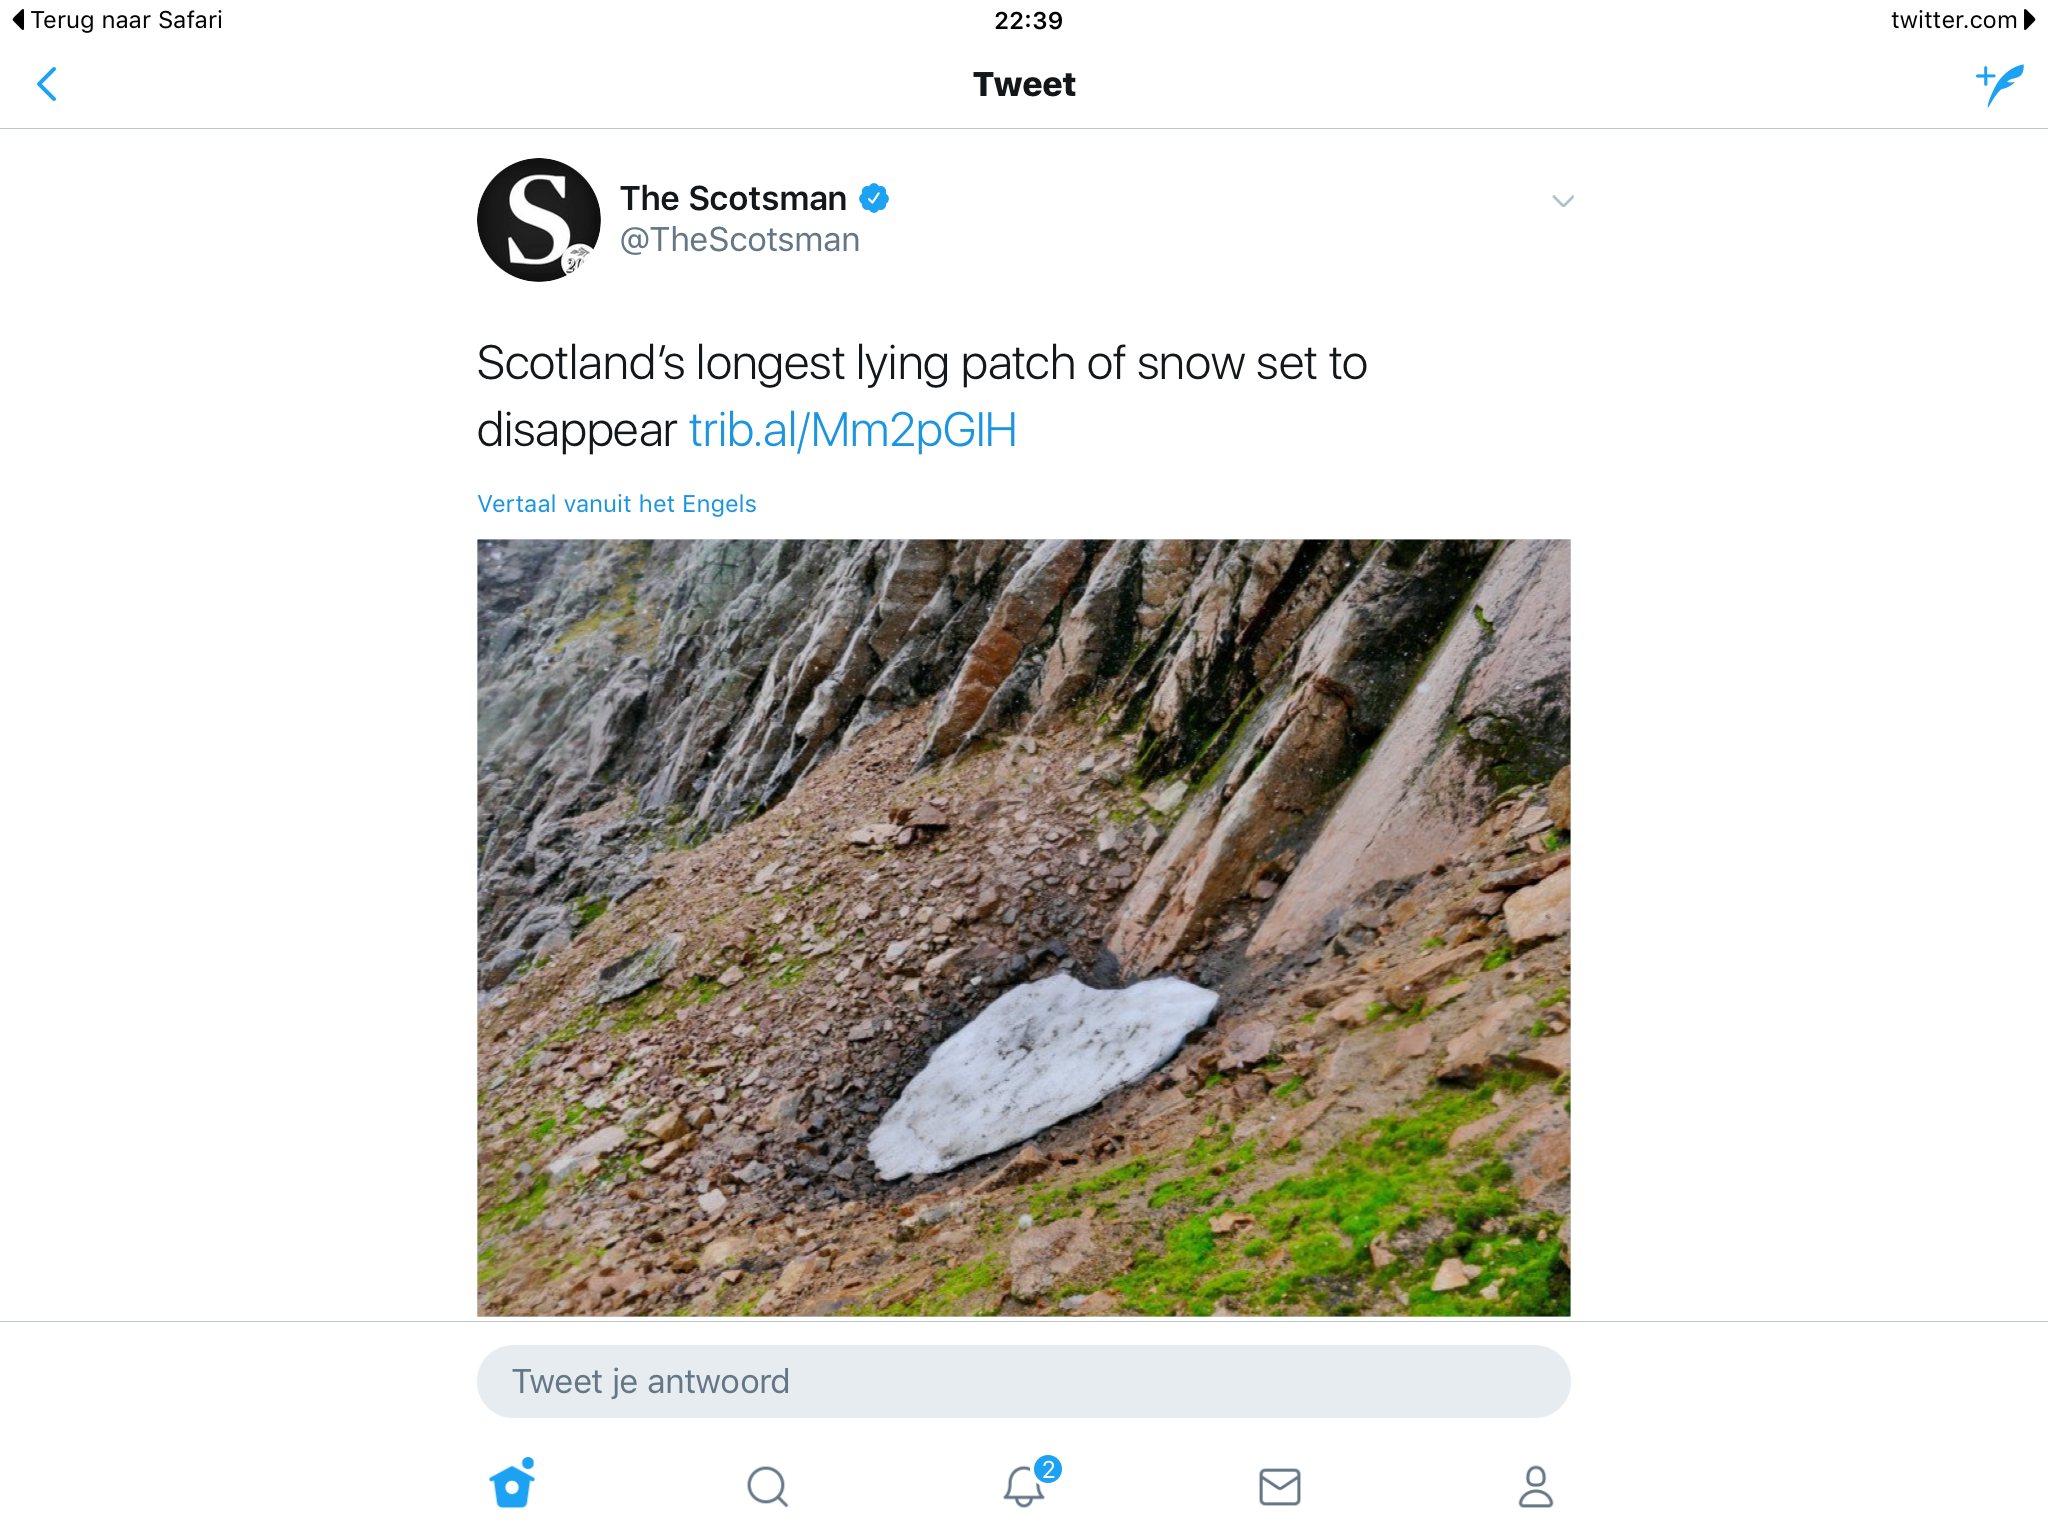Click The Scotsman display name
Viewport: 2048px width, 1536px height.
[733, 198]
